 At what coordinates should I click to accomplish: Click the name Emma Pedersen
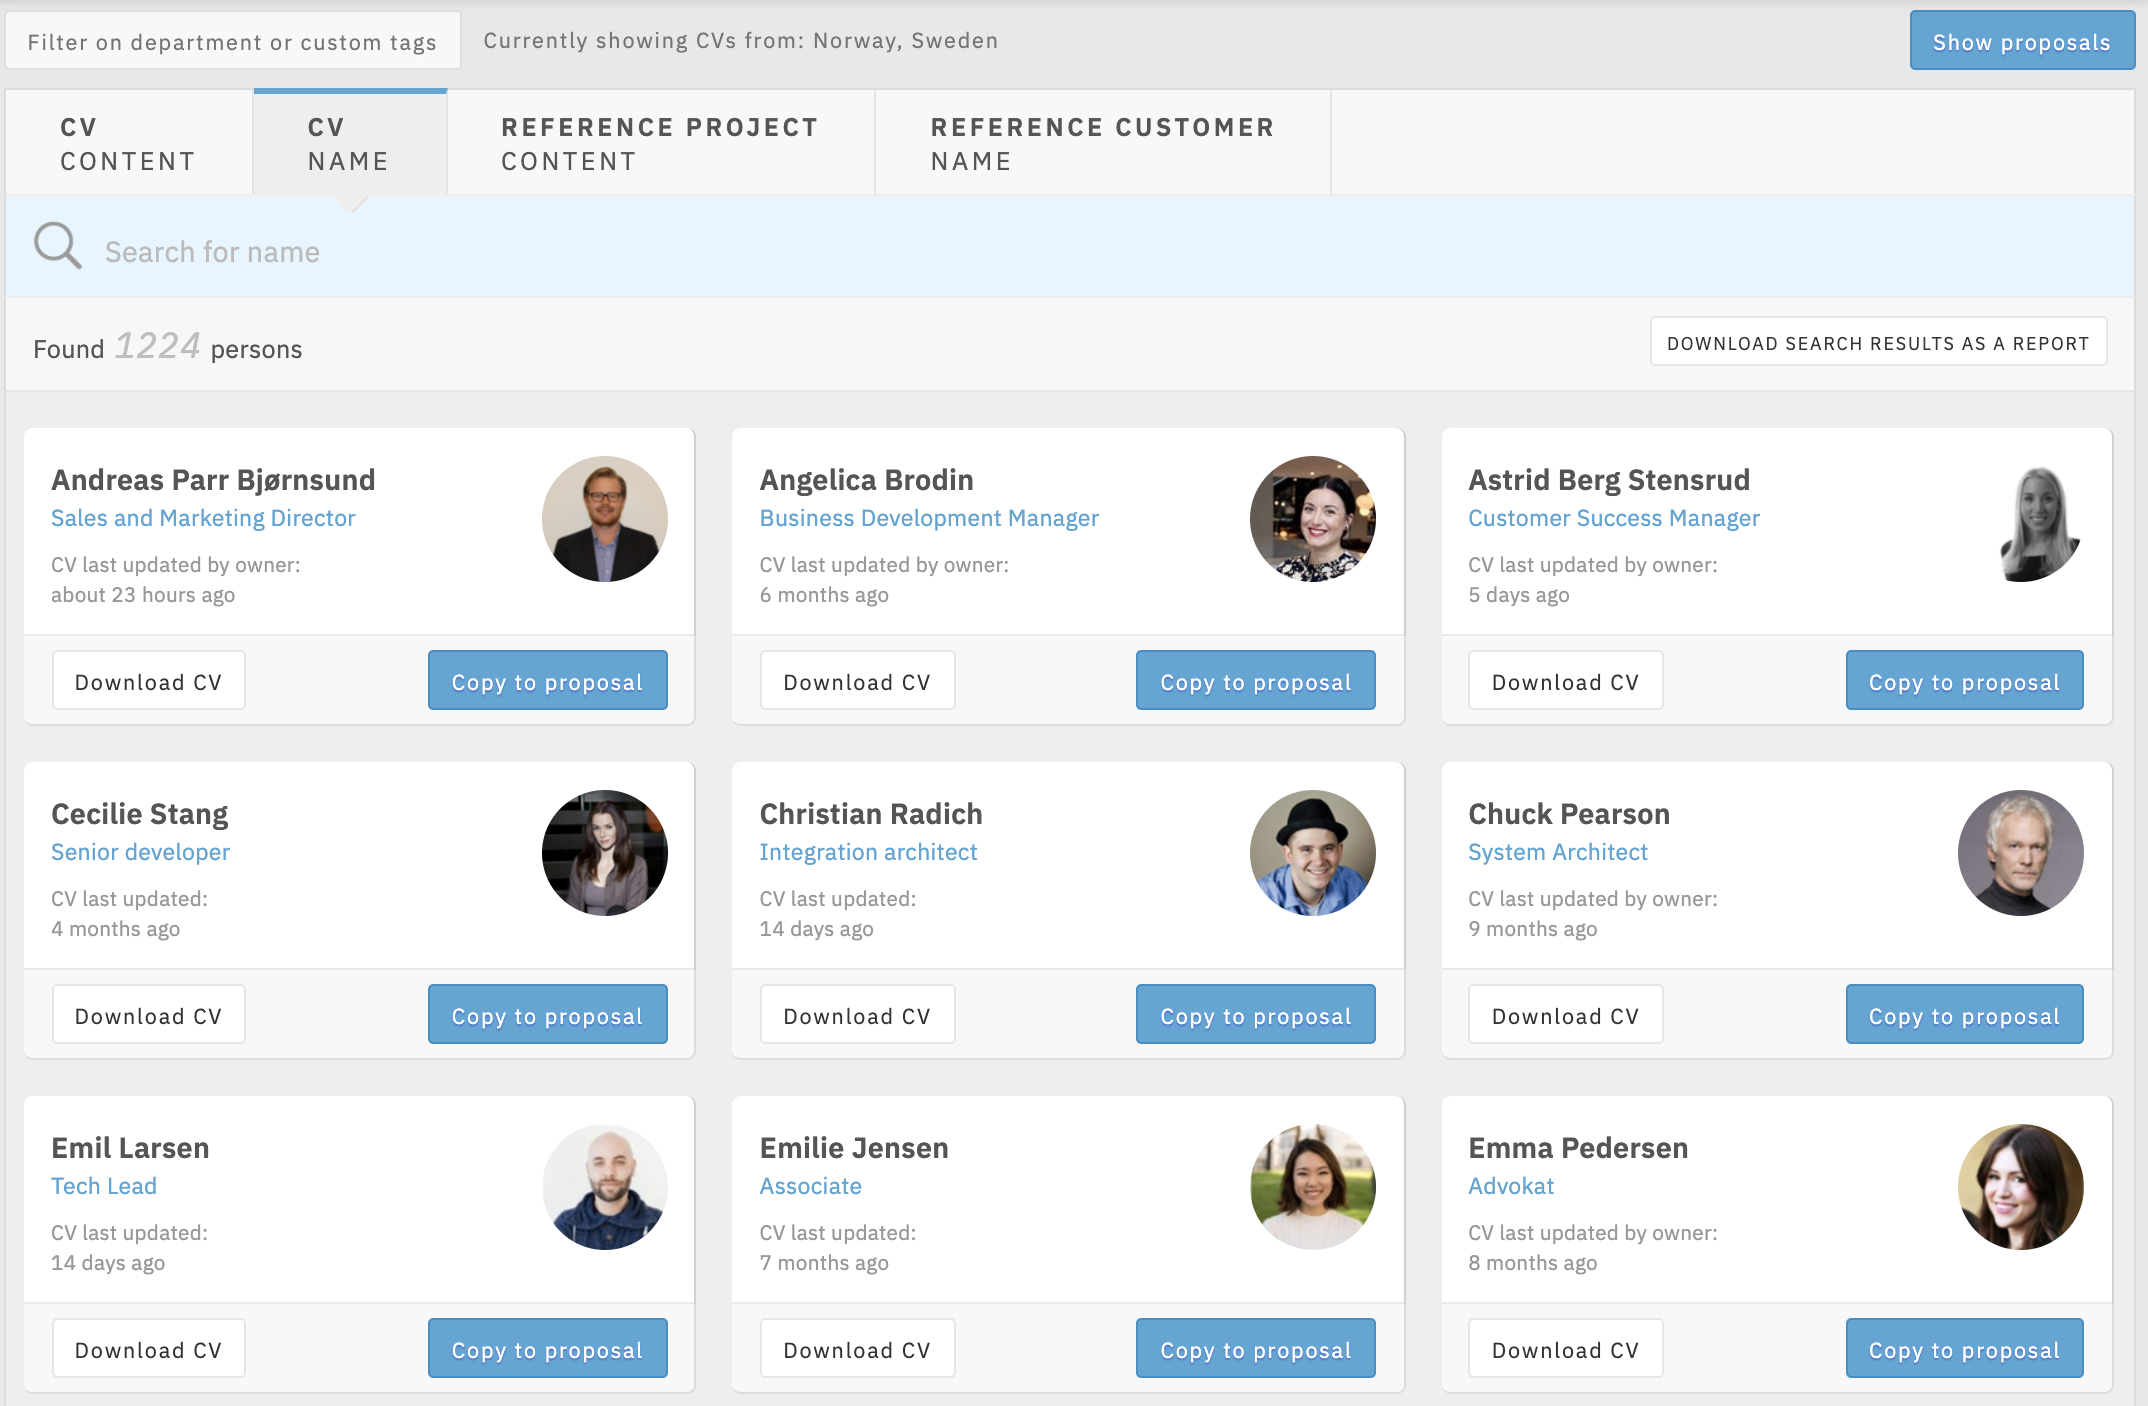1578,1148
